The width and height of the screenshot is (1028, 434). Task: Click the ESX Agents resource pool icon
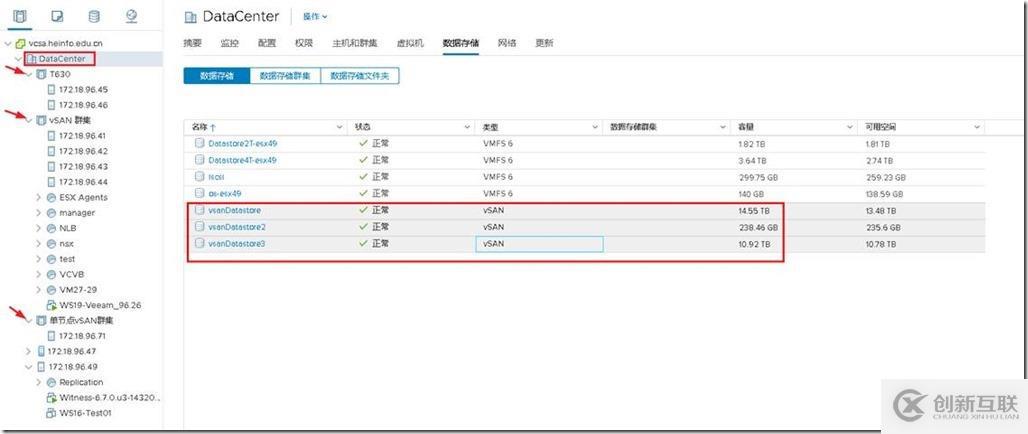pos(52,197)
